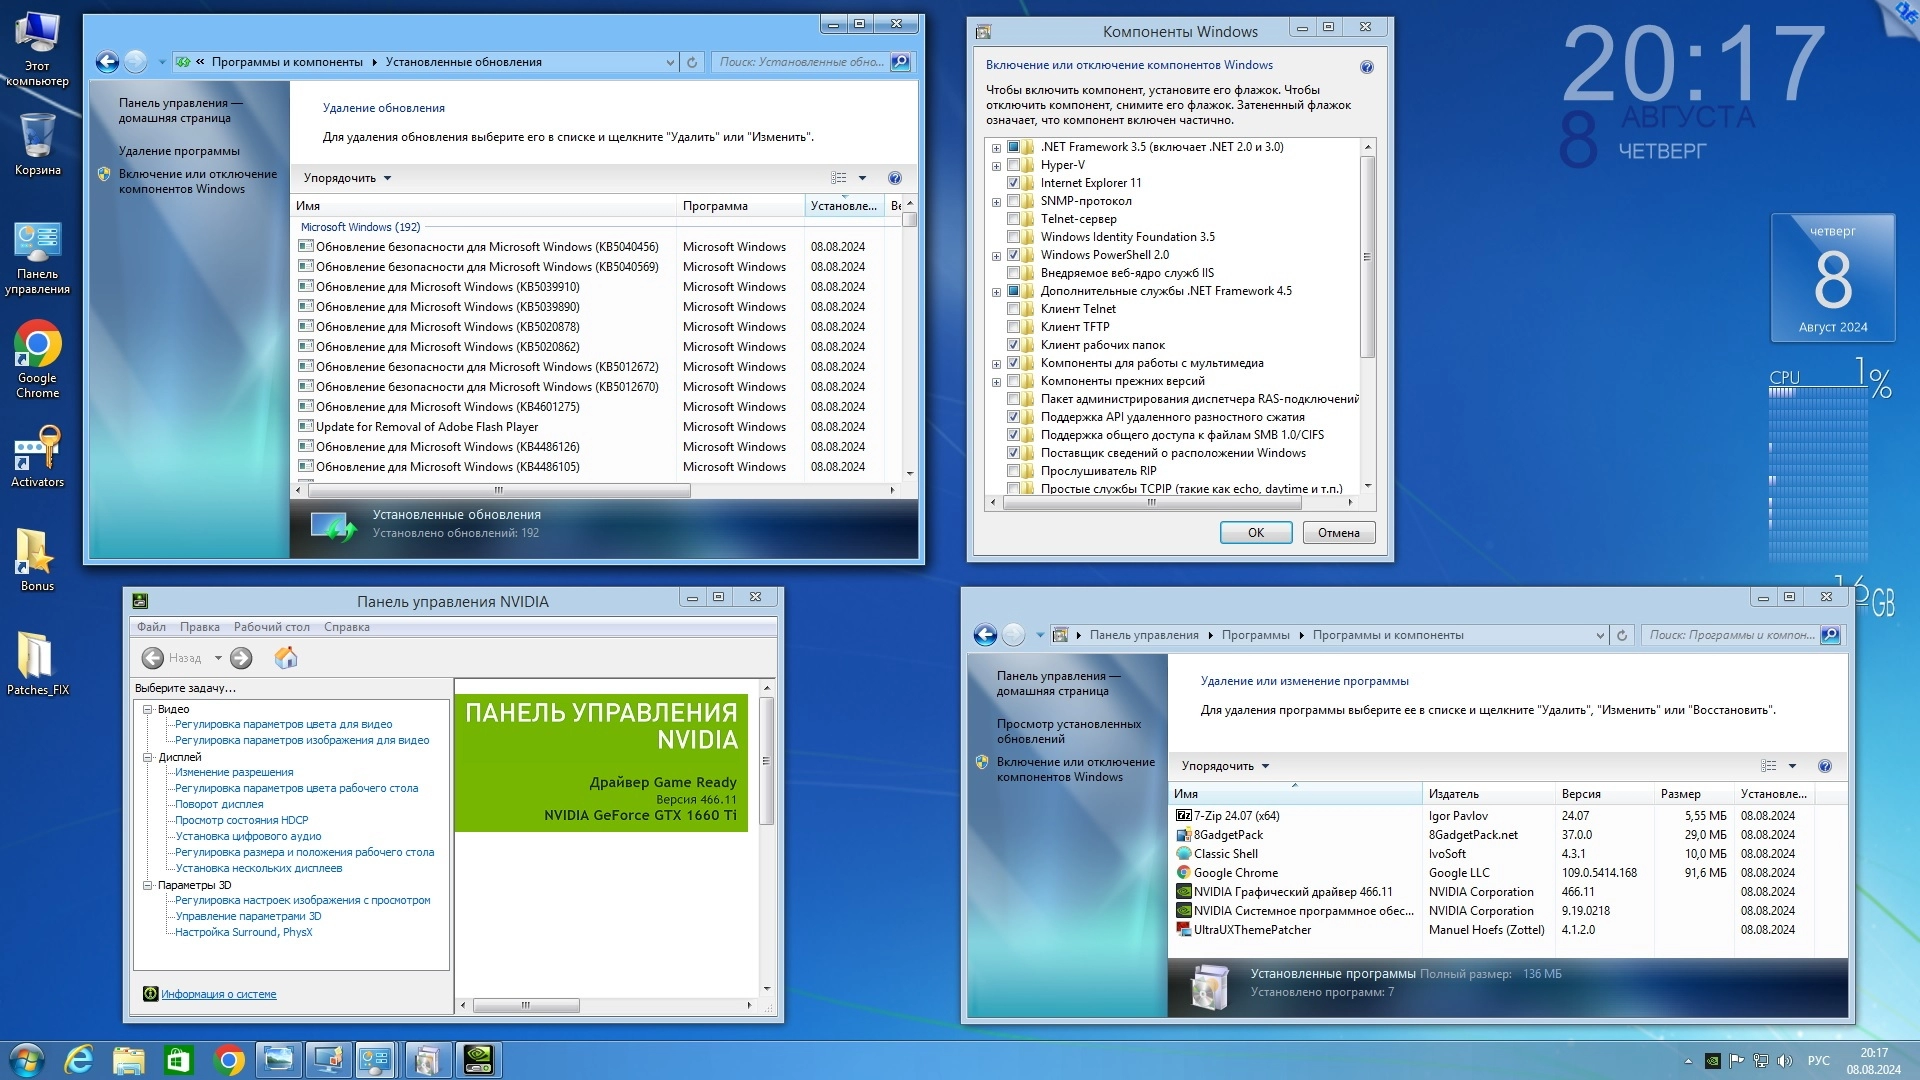The image size is (1920, 1080).
Task: Expand the .NET Framework 3.5 tree node
Action: (x=996, y=148)
